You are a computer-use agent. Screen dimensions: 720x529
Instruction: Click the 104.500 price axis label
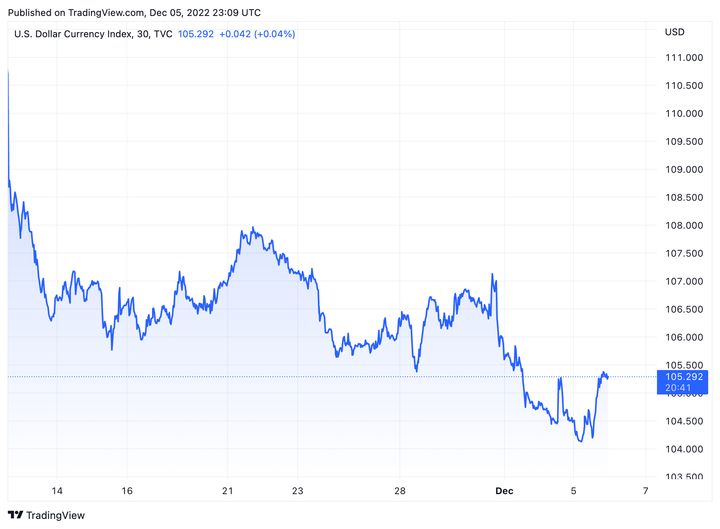point(684,421)
